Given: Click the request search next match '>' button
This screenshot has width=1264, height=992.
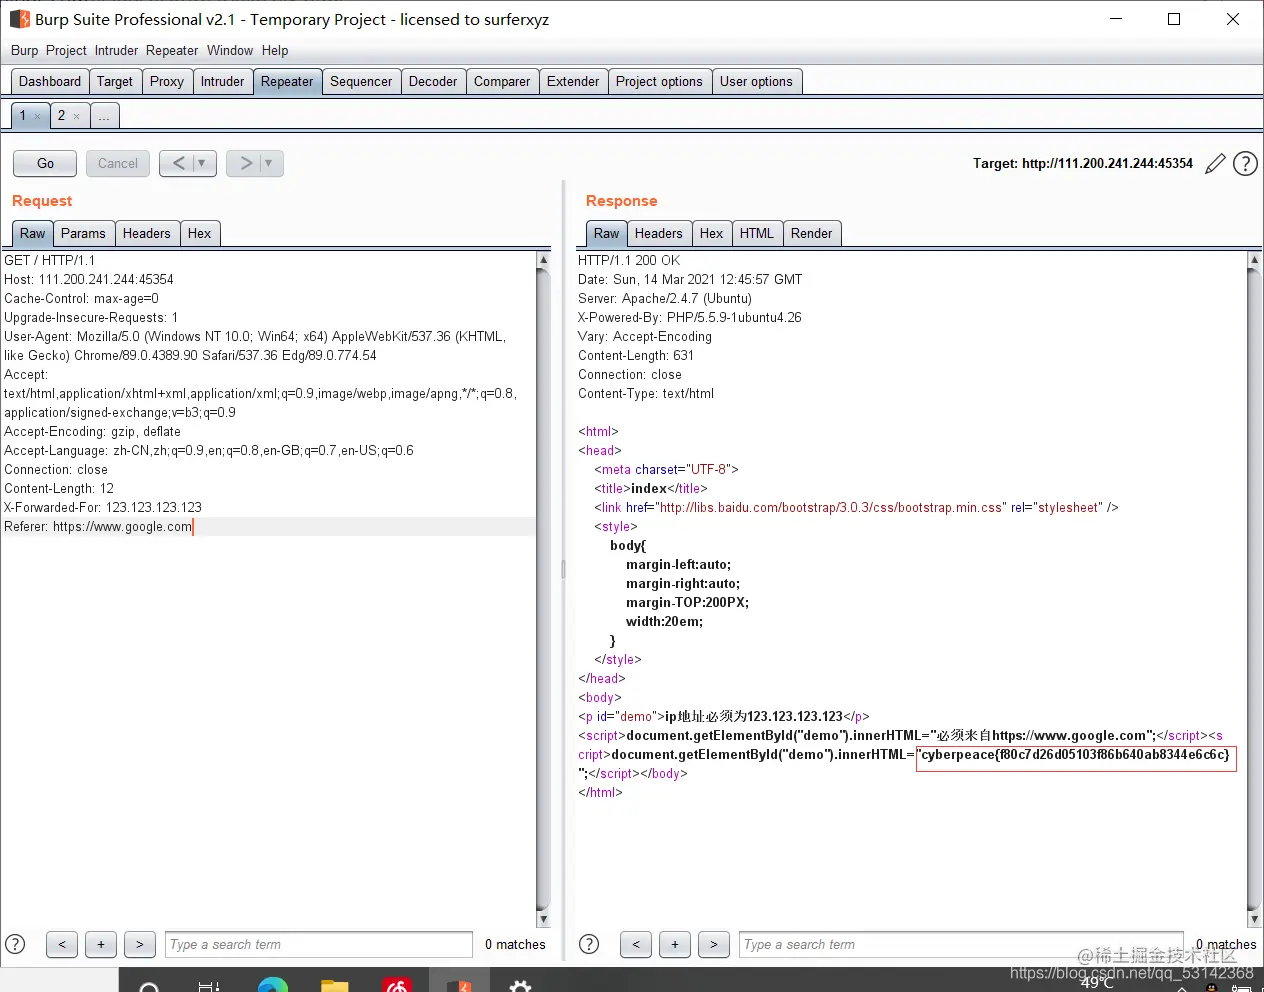Looking at the screenshot, I should [x=140, y=944].
